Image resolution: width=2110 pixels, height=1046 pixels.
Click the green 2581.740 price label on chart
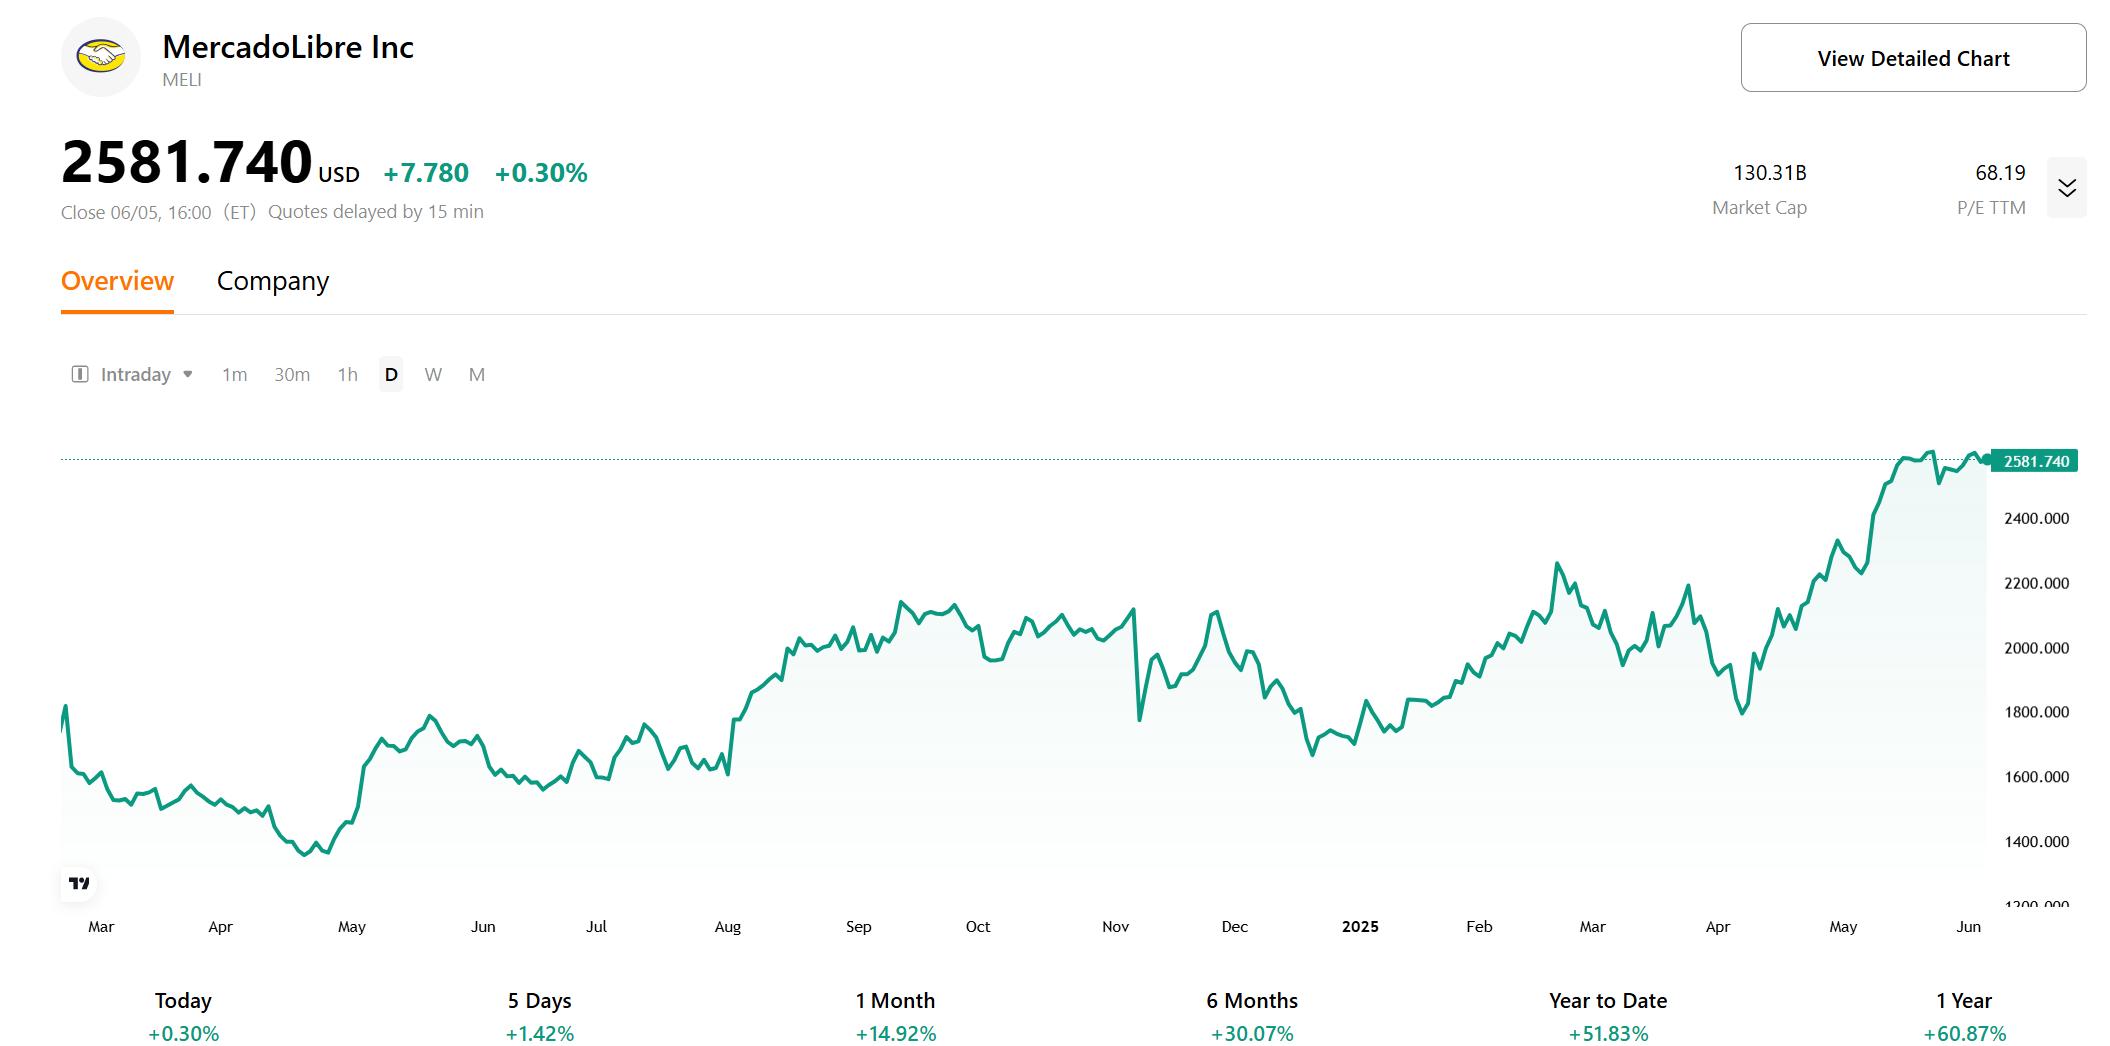click(x=2035, y=461)
